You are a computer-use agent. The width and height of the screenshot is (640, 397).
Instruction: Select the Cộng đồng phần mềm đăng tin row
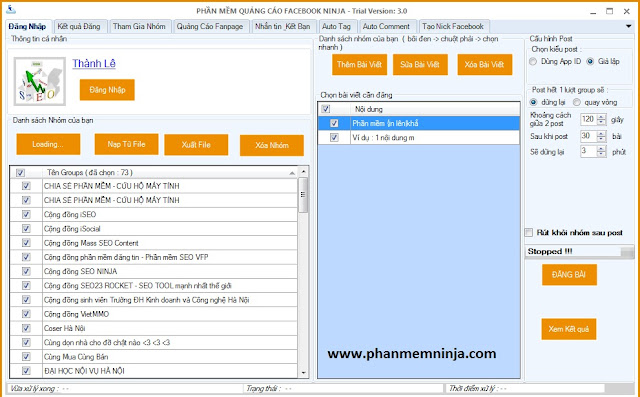tap(154, 257)
